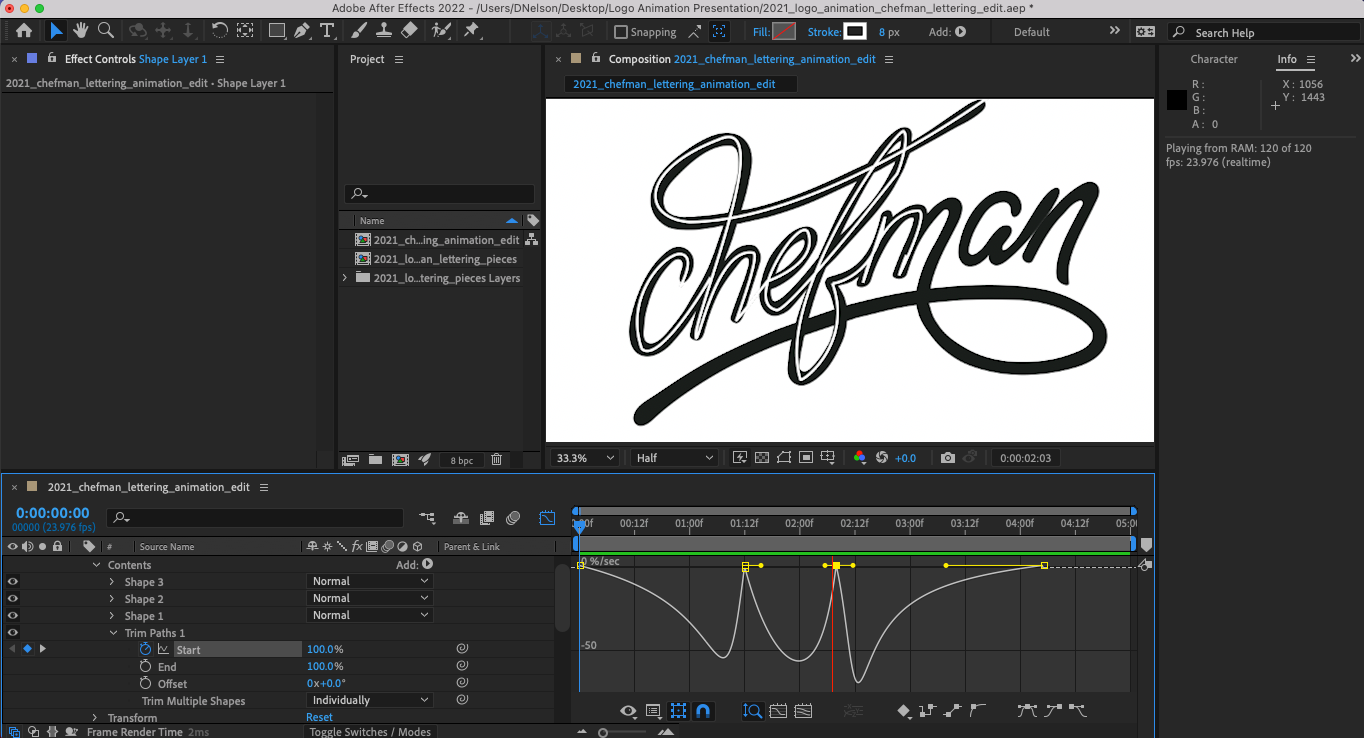
Task: Hide Shape 1 with its eye icon
Action: 13,616
